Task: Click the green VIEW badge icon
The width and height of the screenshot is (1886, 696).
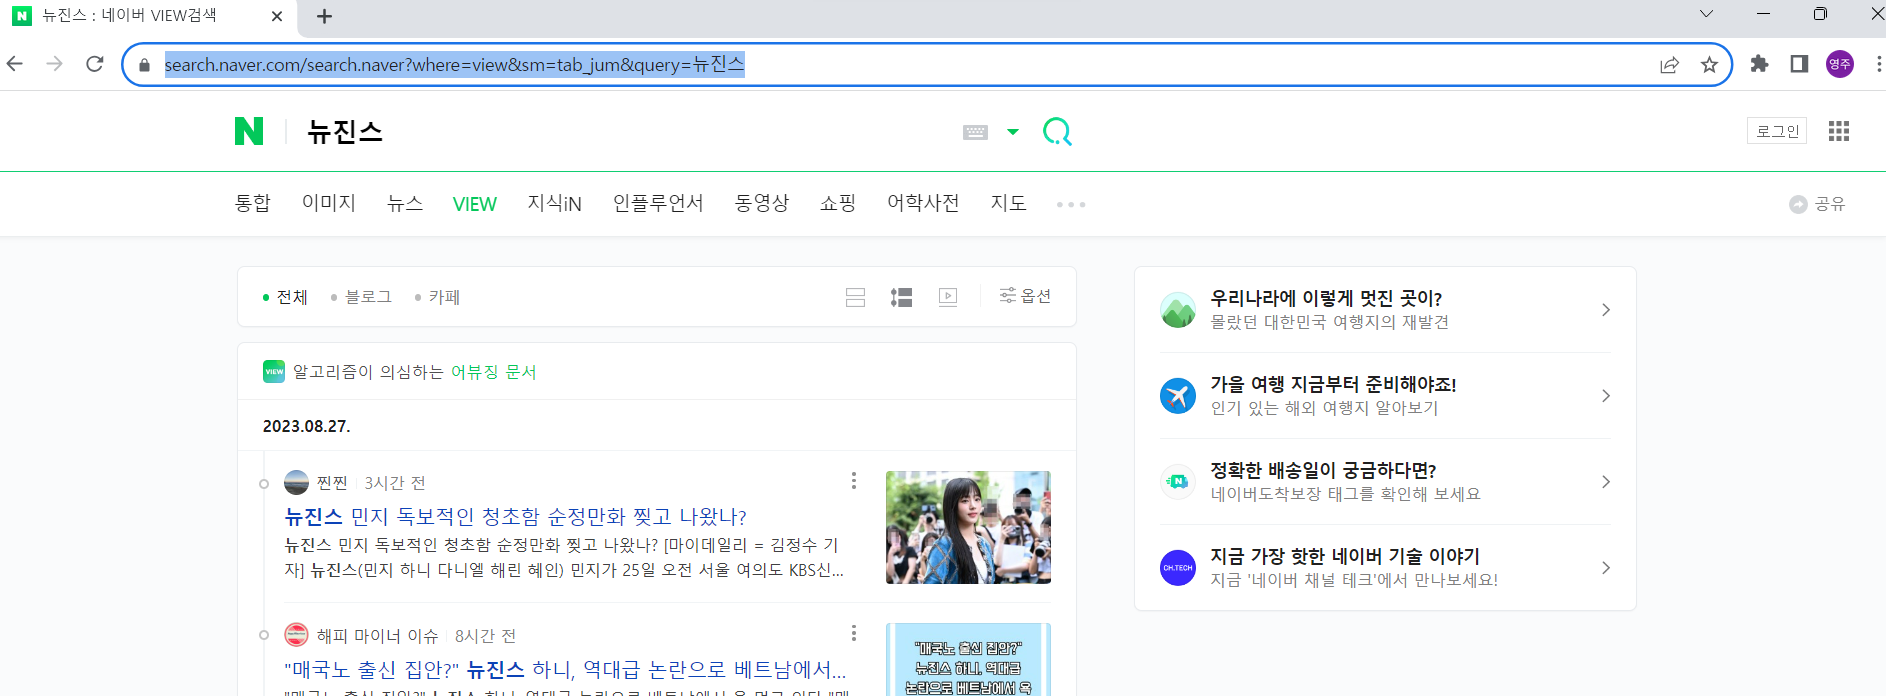Action: point(274,371)
